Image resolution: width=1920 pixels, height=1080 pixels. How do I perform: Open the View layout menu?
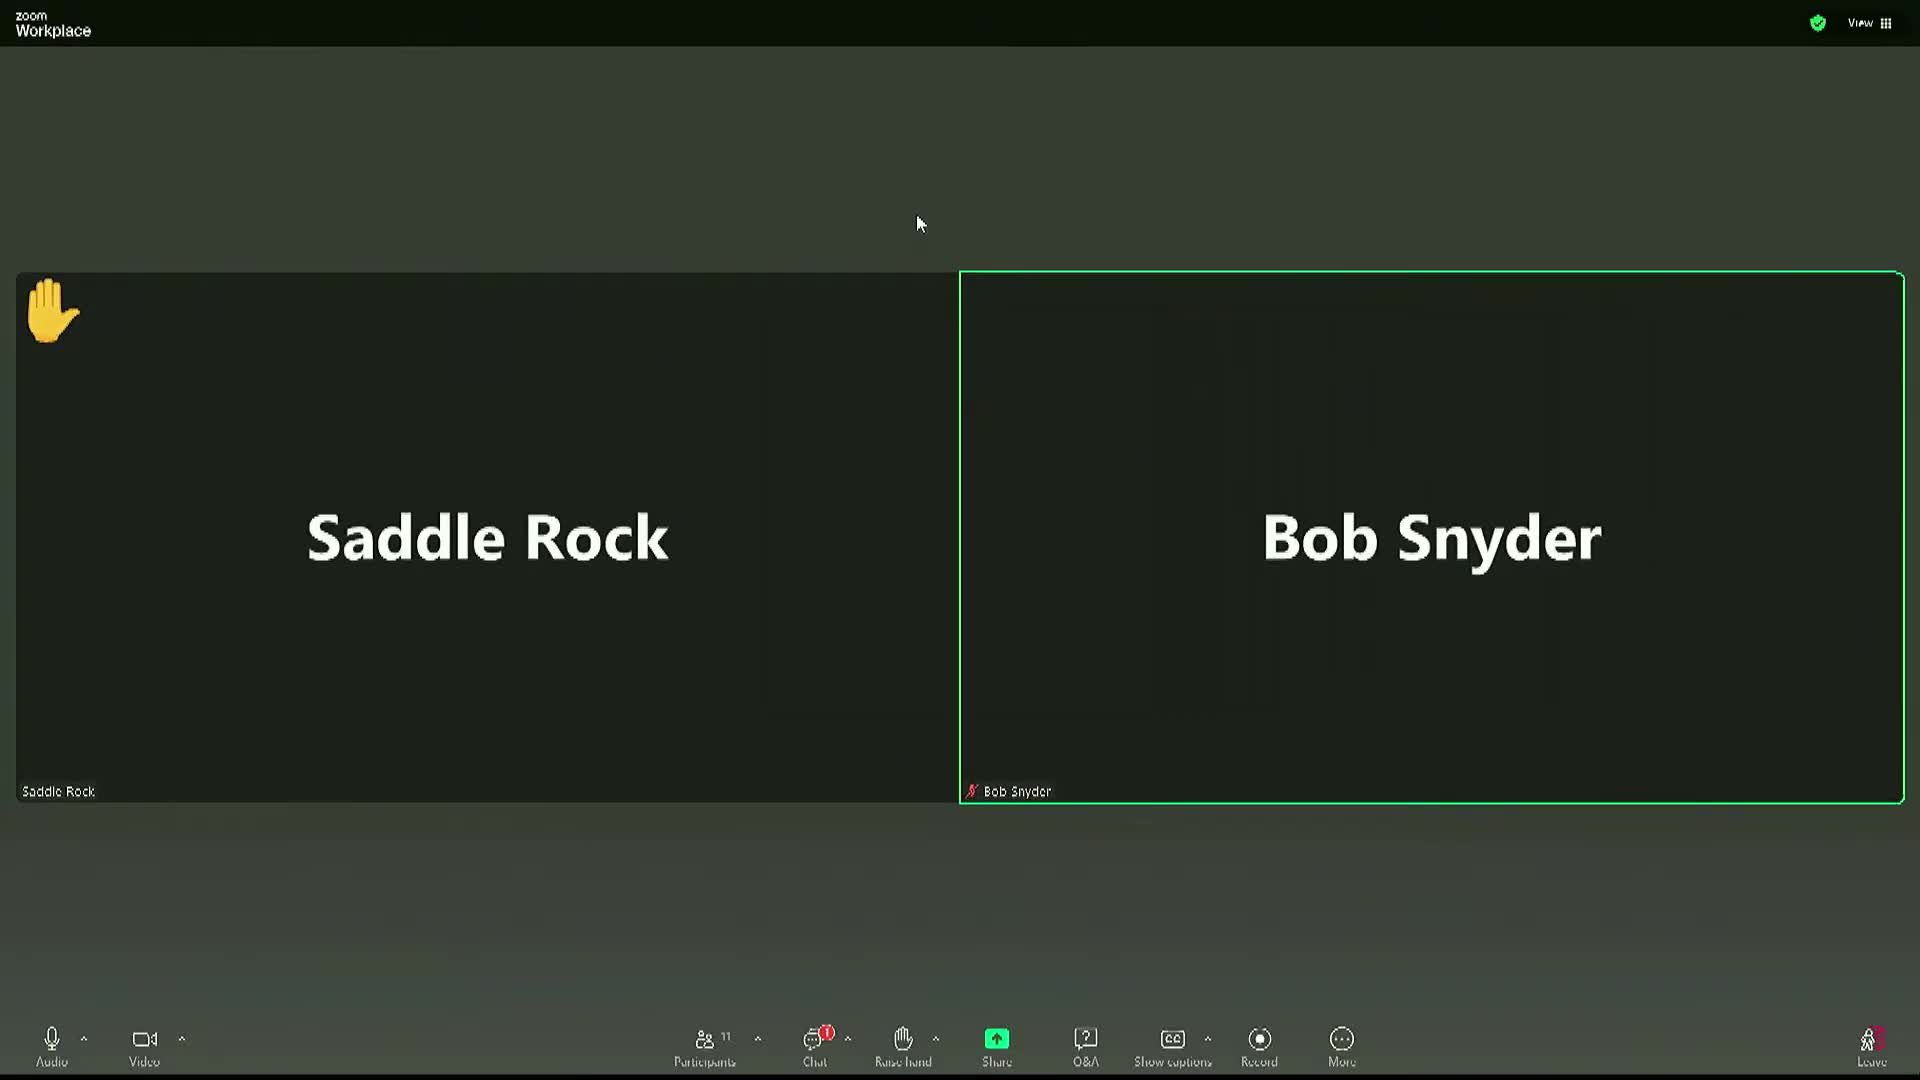[1870, 23]
